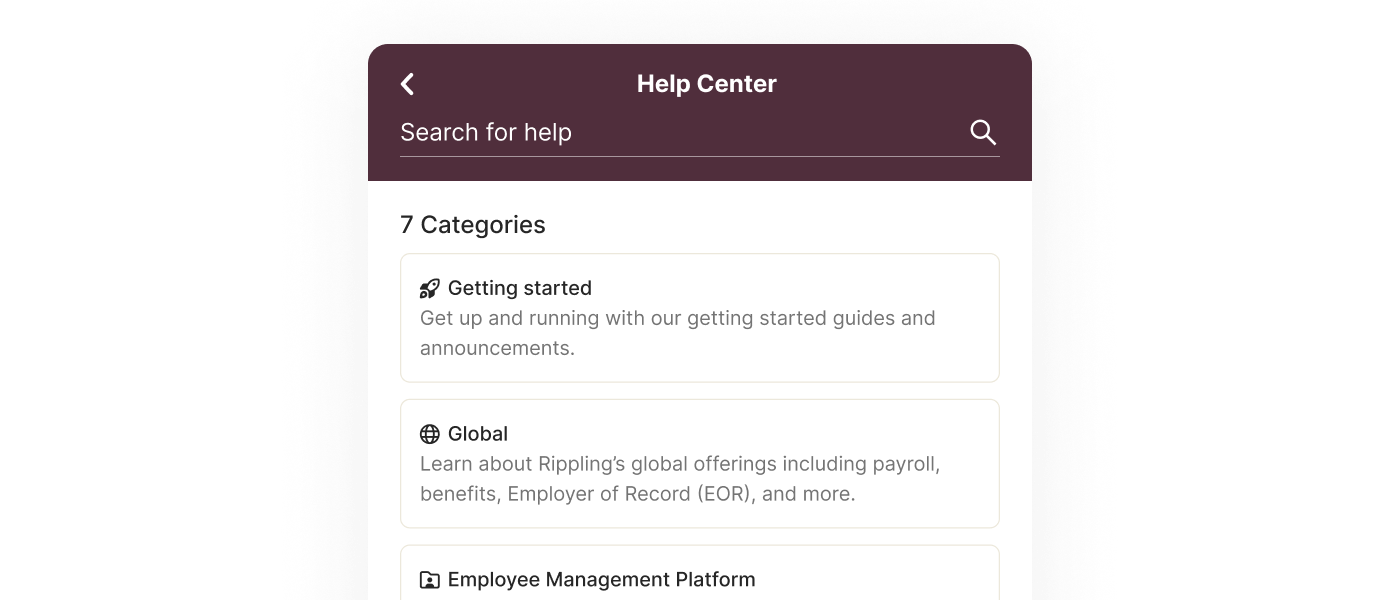Viewport: 1400px width, 600px height.
Task: Open Employee Management Platform category title
Action: click(x=601, y=580)
